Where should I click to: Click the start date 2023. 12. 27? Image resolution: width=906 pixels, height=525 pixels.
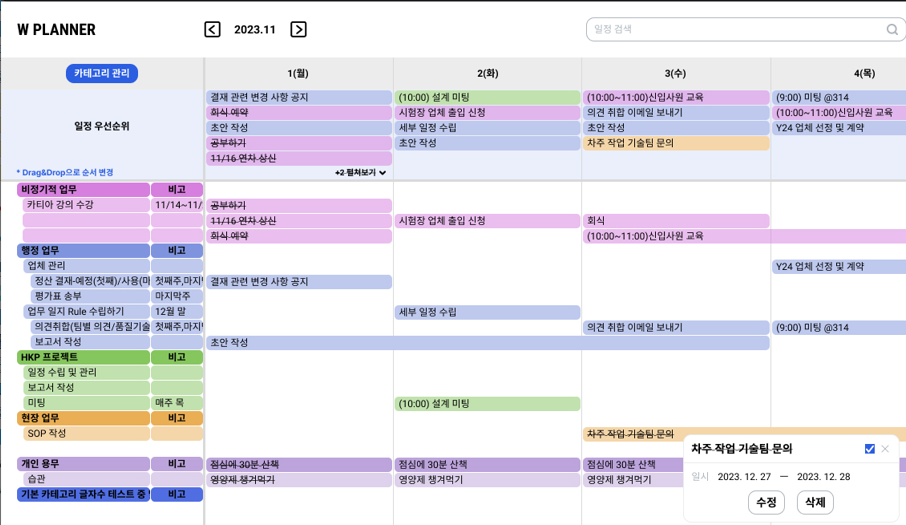[744, 477]
